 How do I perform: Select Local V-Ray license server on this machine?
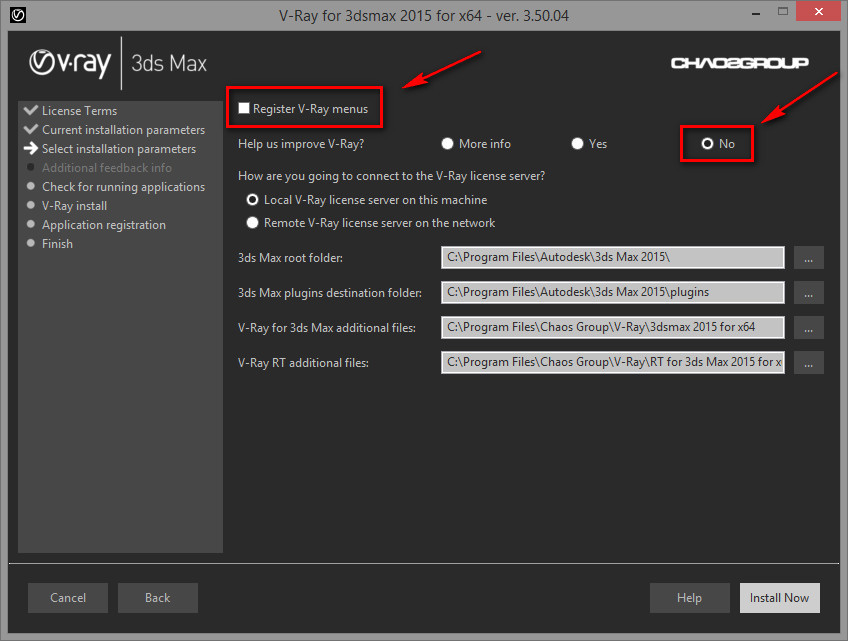[x=253, y=200]
